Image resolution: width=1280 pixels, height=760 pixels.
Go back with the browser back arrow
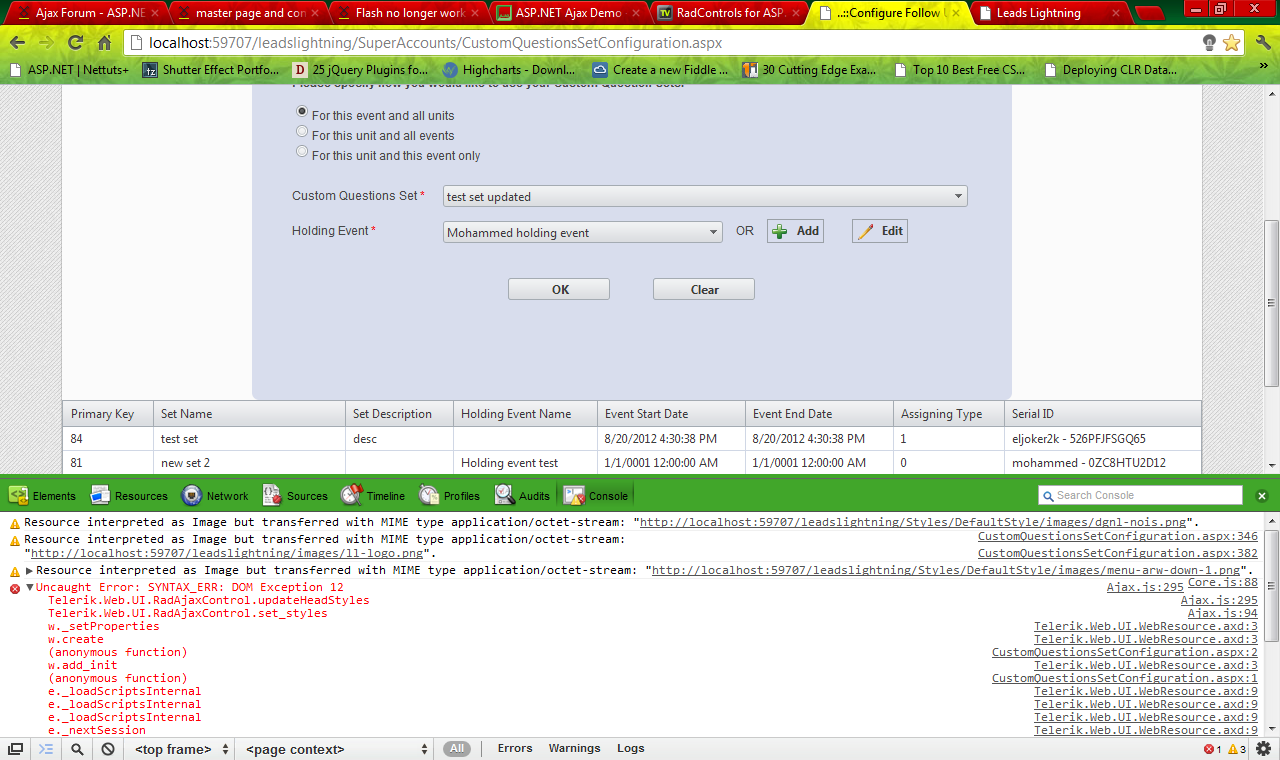[x=18, y=43]
